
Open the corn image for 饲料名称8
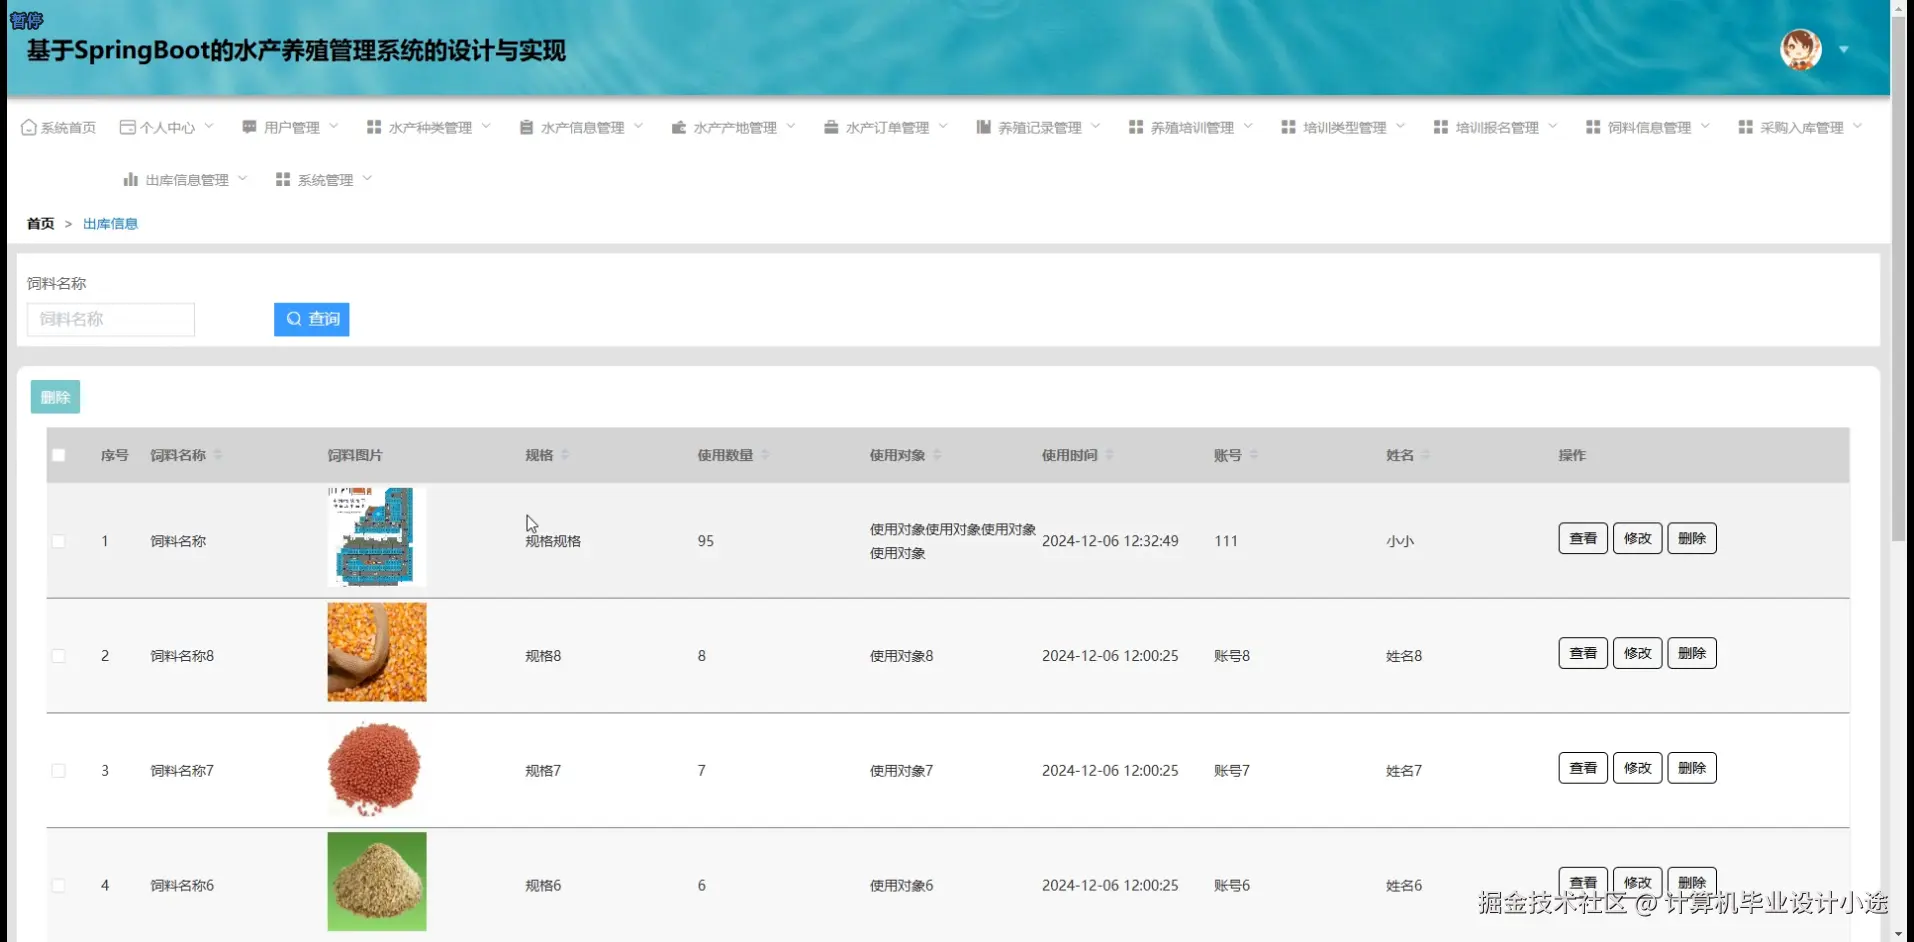(377, 652)
